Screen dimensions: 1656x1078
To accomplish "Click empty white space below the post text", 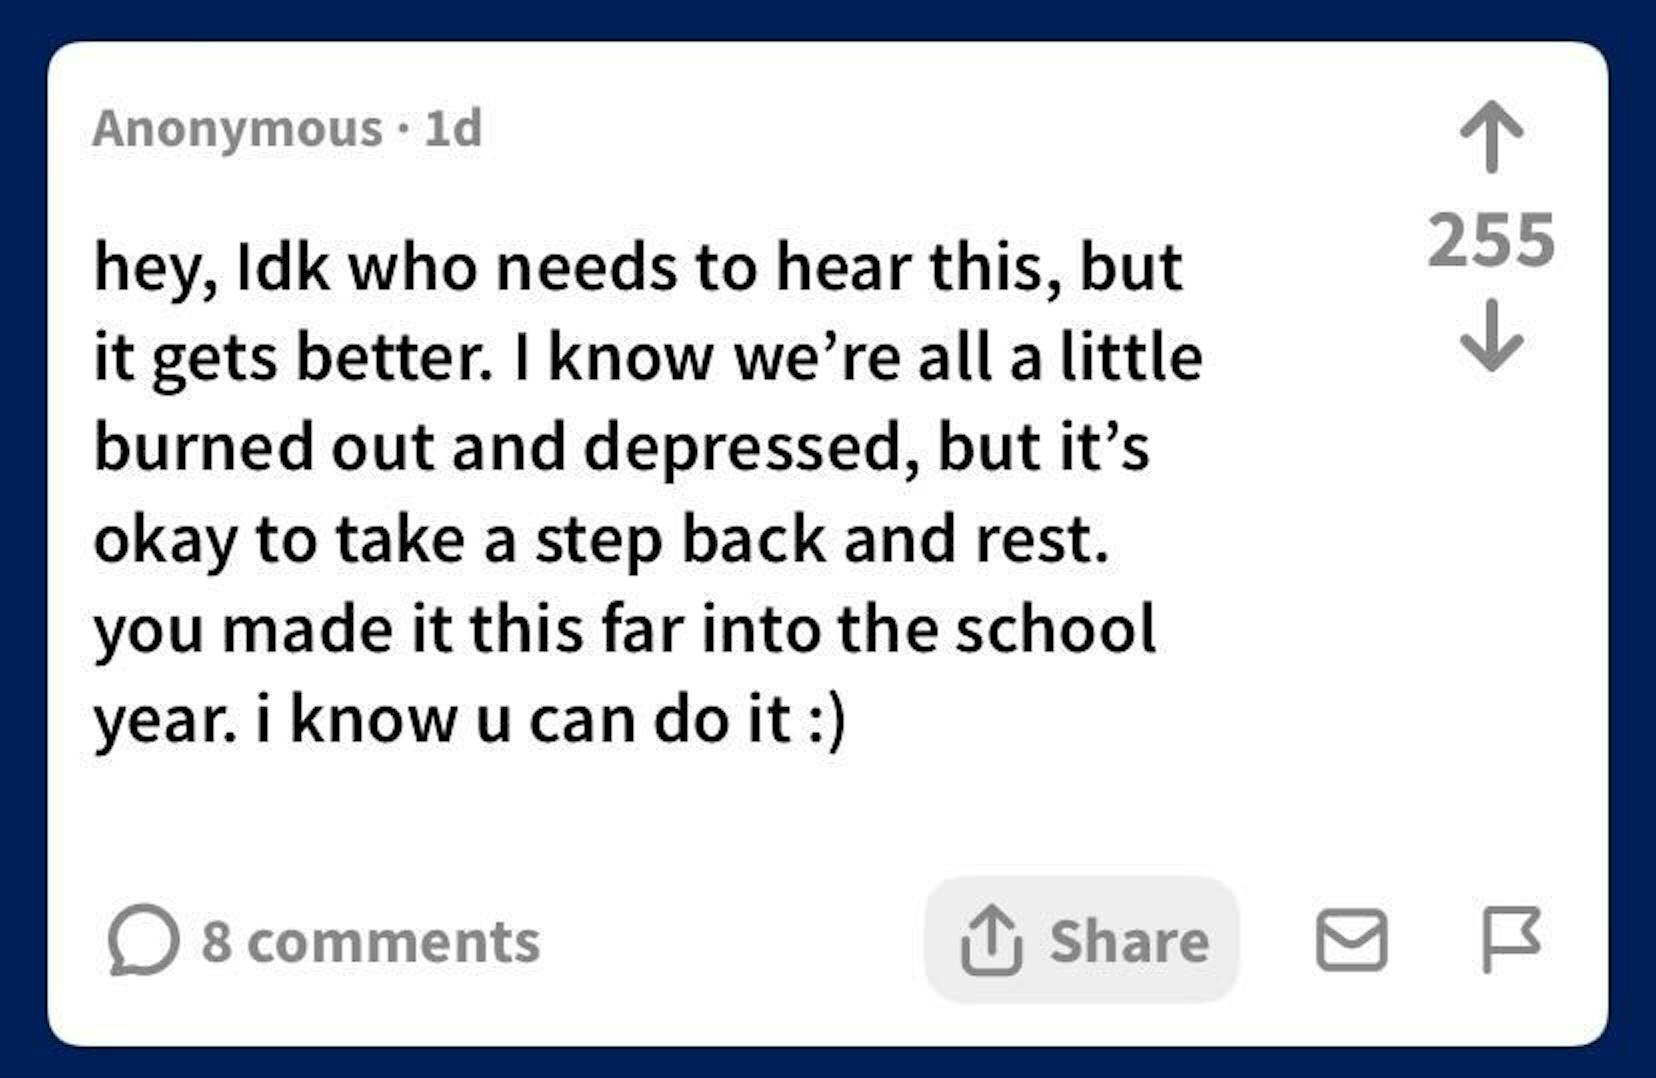I will point(700,820).
